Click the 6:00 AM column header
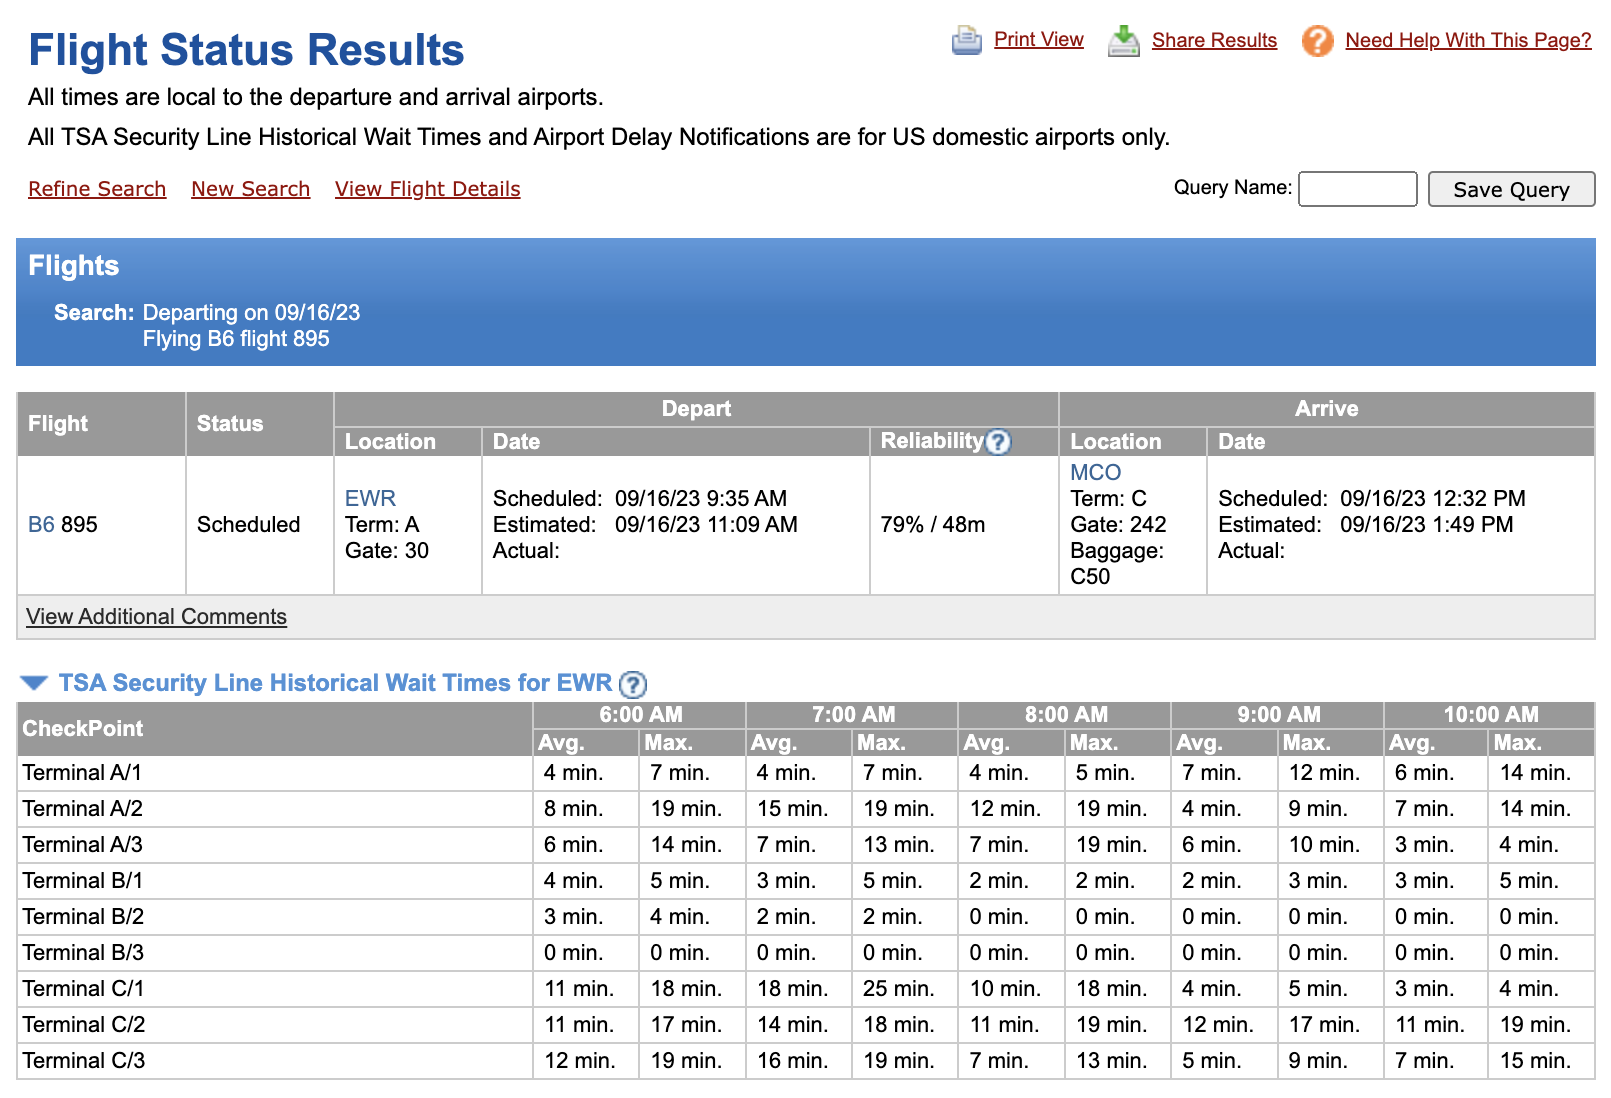Image resolution: width=1611 pixels, height=1098 pixels. click(640, 714)
